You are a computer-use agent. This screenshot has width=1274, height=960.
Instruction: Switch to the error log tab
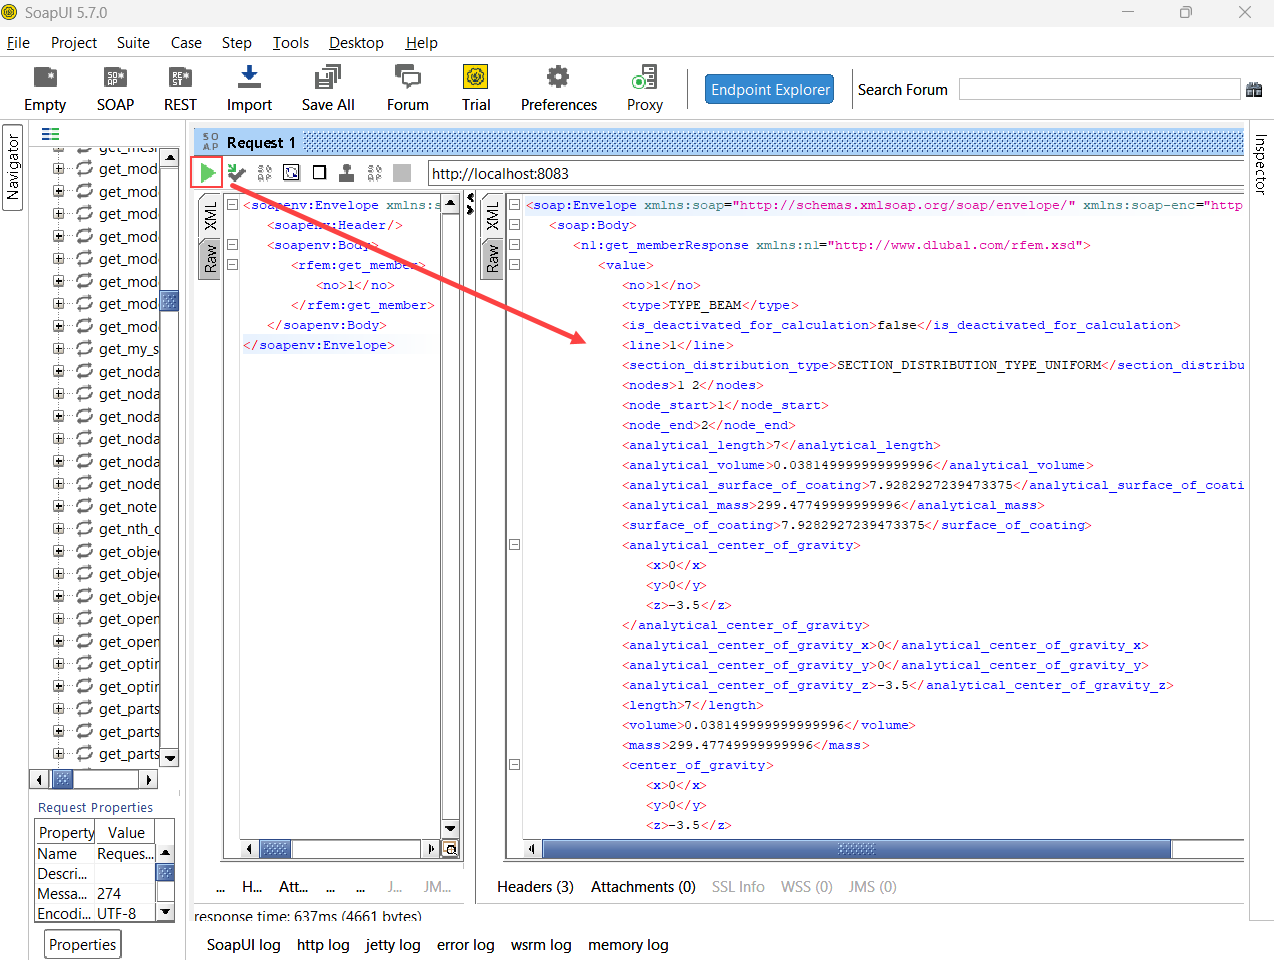tap(466, 945)
